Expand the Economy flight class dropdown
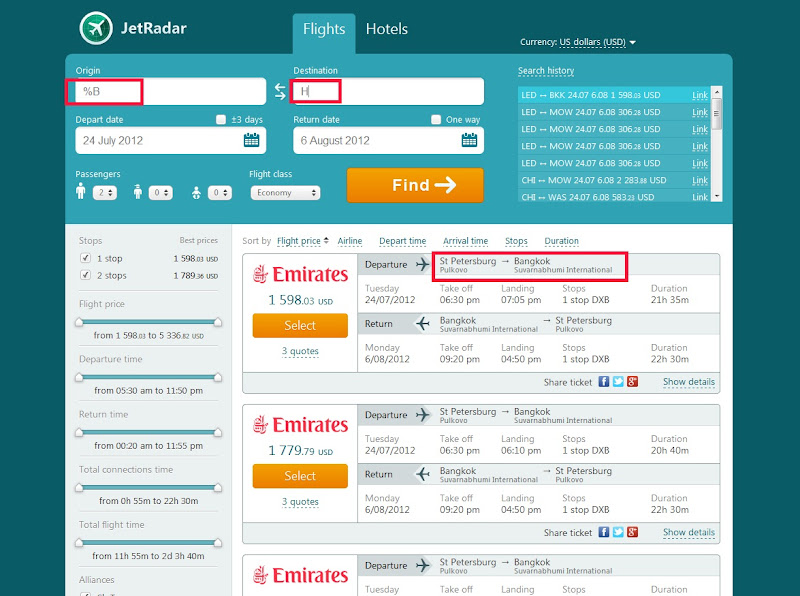 coord(285,193)
